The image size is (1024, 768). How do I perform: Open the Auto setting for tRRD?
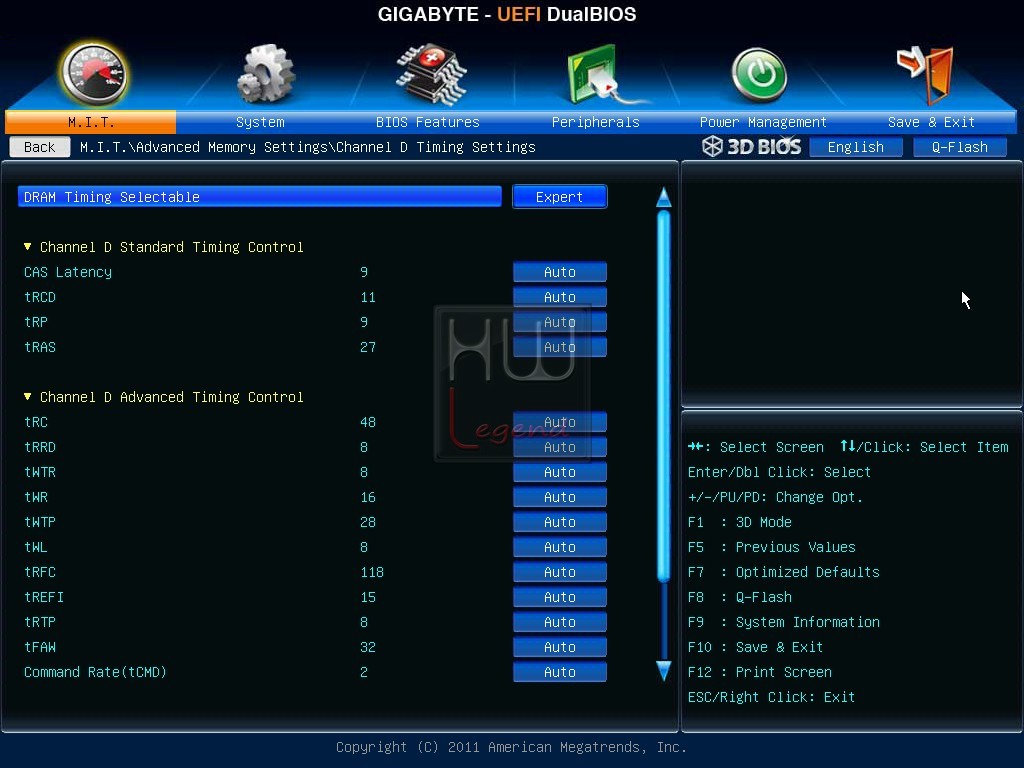click(560, 447)
